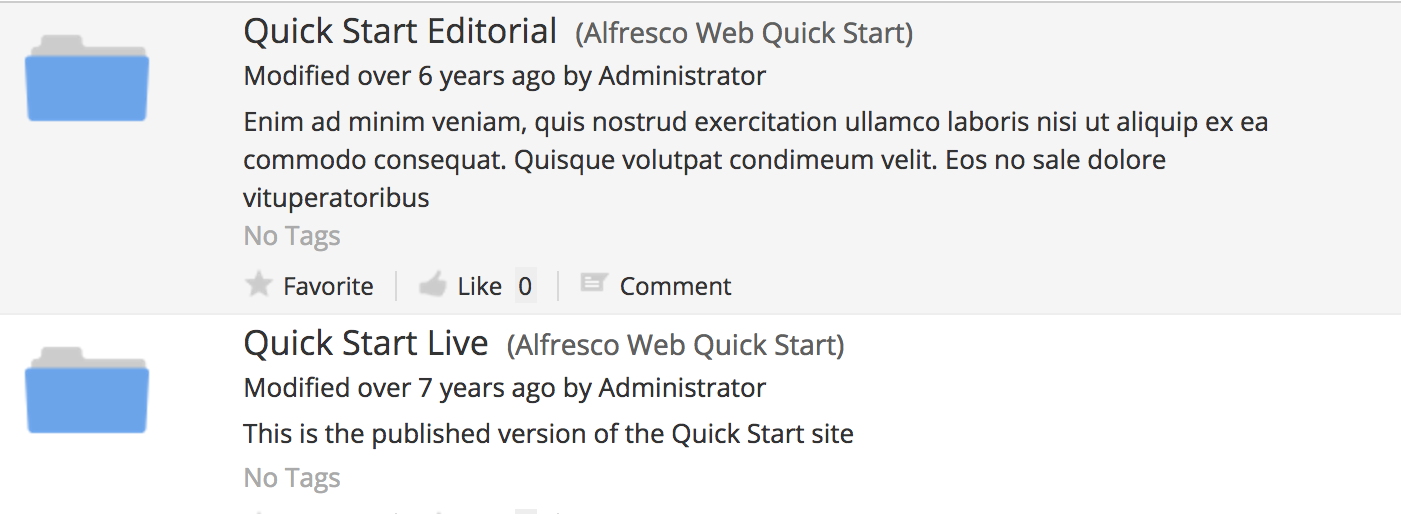Click the Favorite star icon for Quick Start Editorial
This screenshot has height=514, width=1401.
259,285
